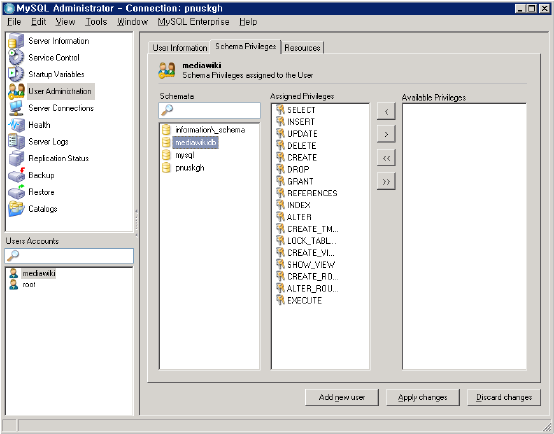The width and height of the screenshot is (554, 434).
Task: Open the Catalogs folder icon
Action: 16,209
